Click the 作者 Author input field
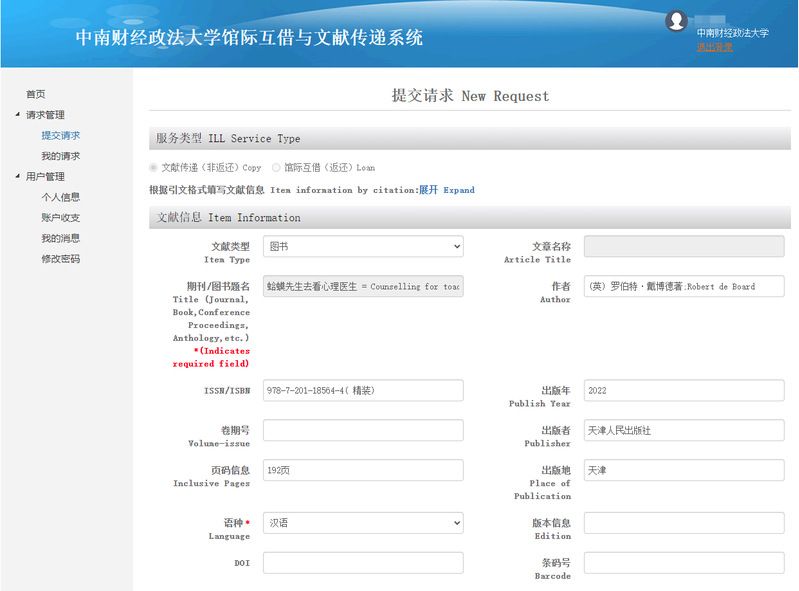 pos(684,286)
